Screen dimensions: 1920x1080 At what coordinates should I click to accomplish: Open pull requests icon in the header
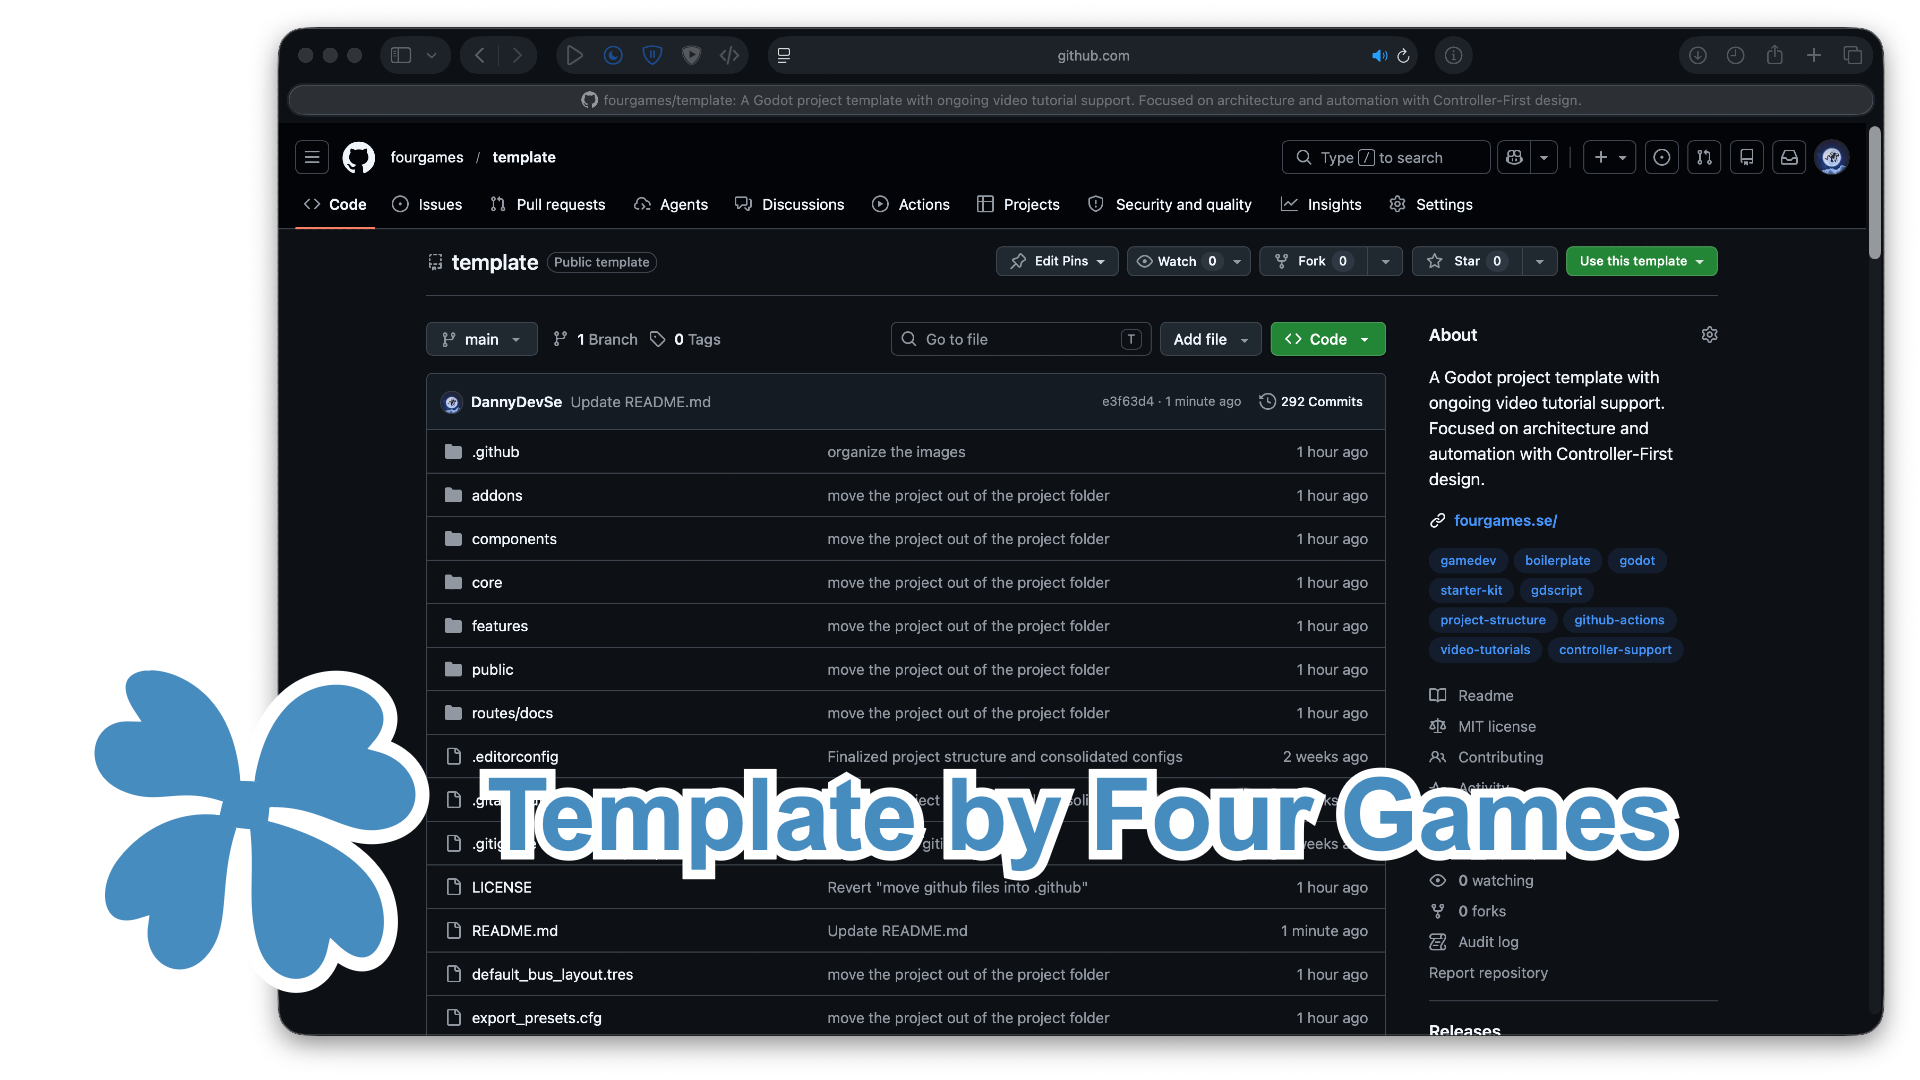click(x=1704, y=157)
